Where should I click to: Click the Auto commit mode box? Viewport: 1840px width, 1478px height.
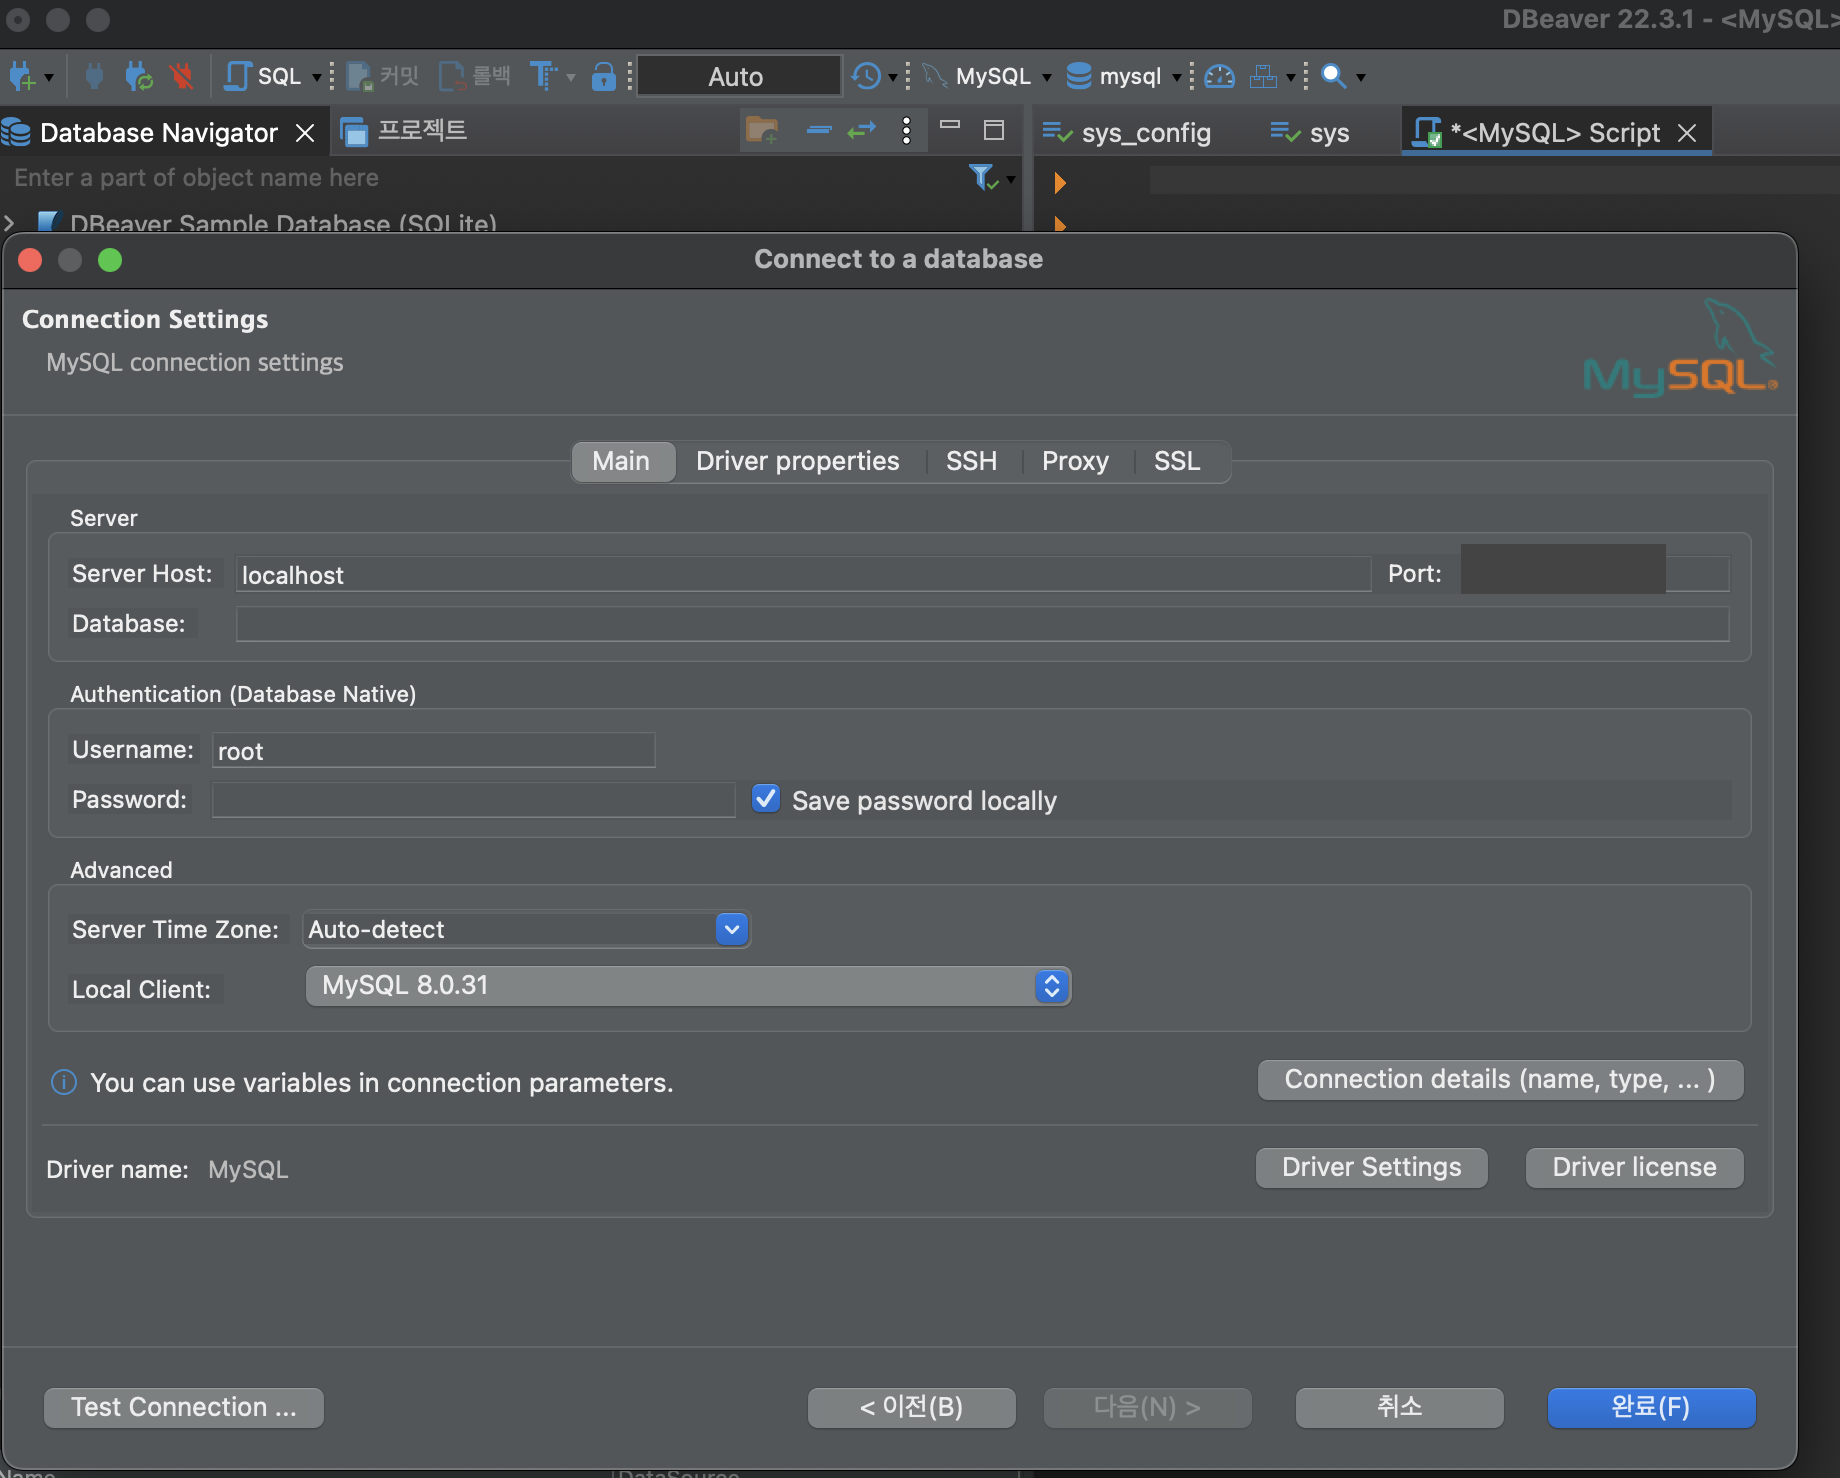pyautogui.click(x=738, y=76)
